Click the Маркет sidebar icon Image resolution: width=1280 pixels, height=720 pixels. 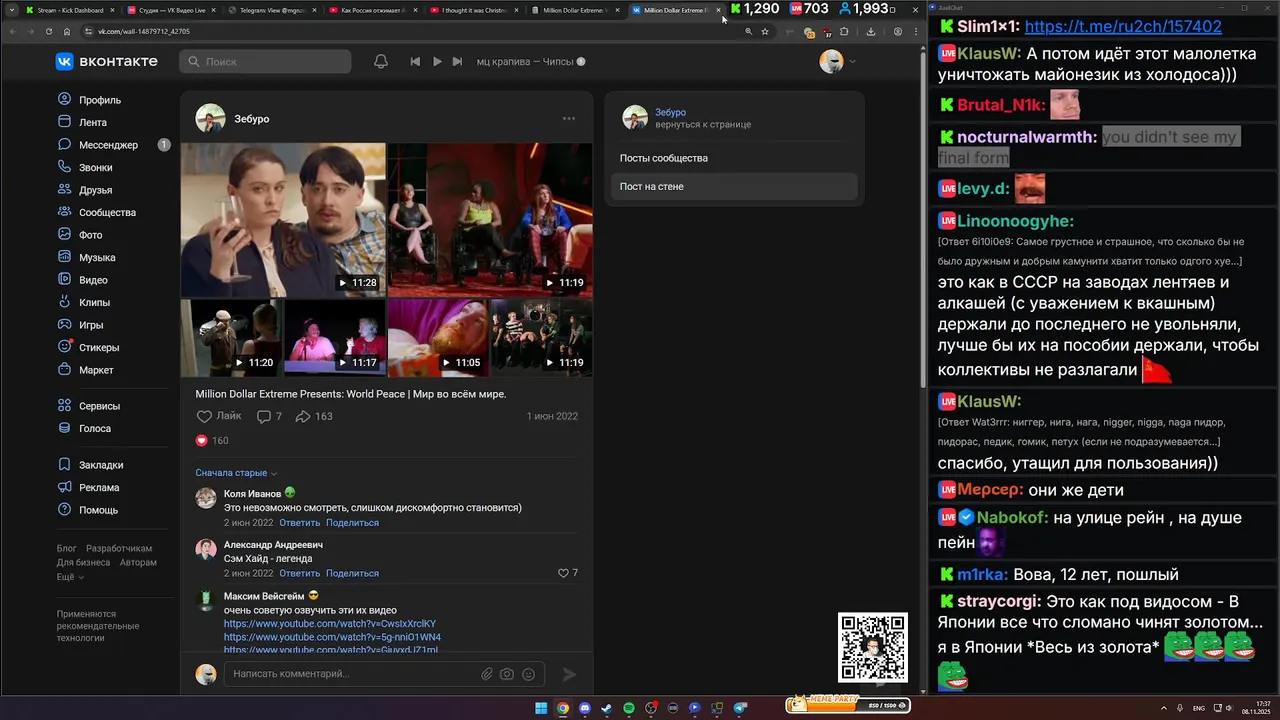point(65,370)
